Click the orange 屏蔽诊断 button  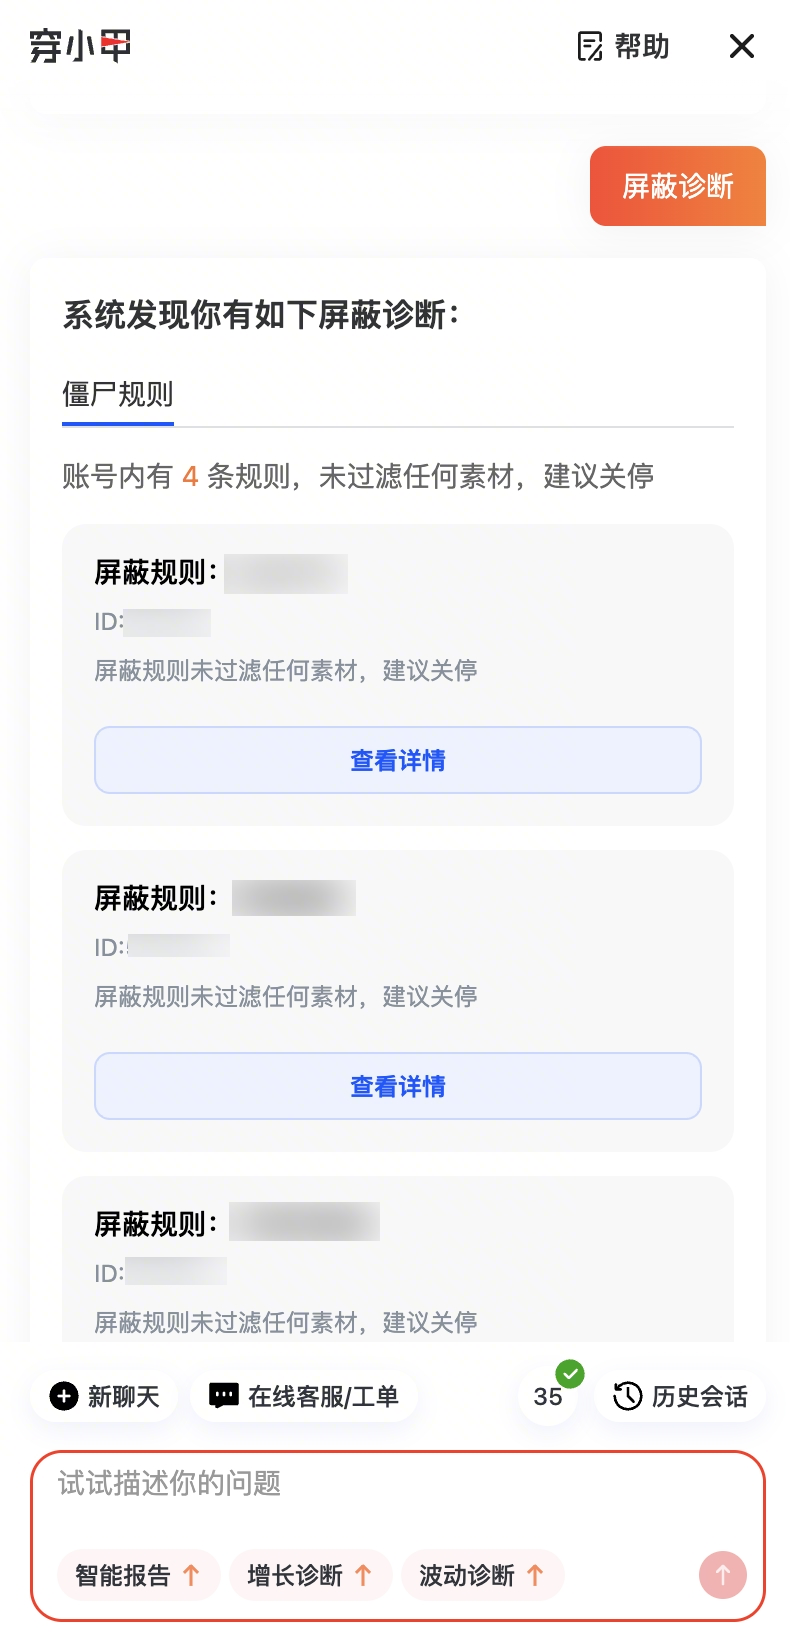677,186
